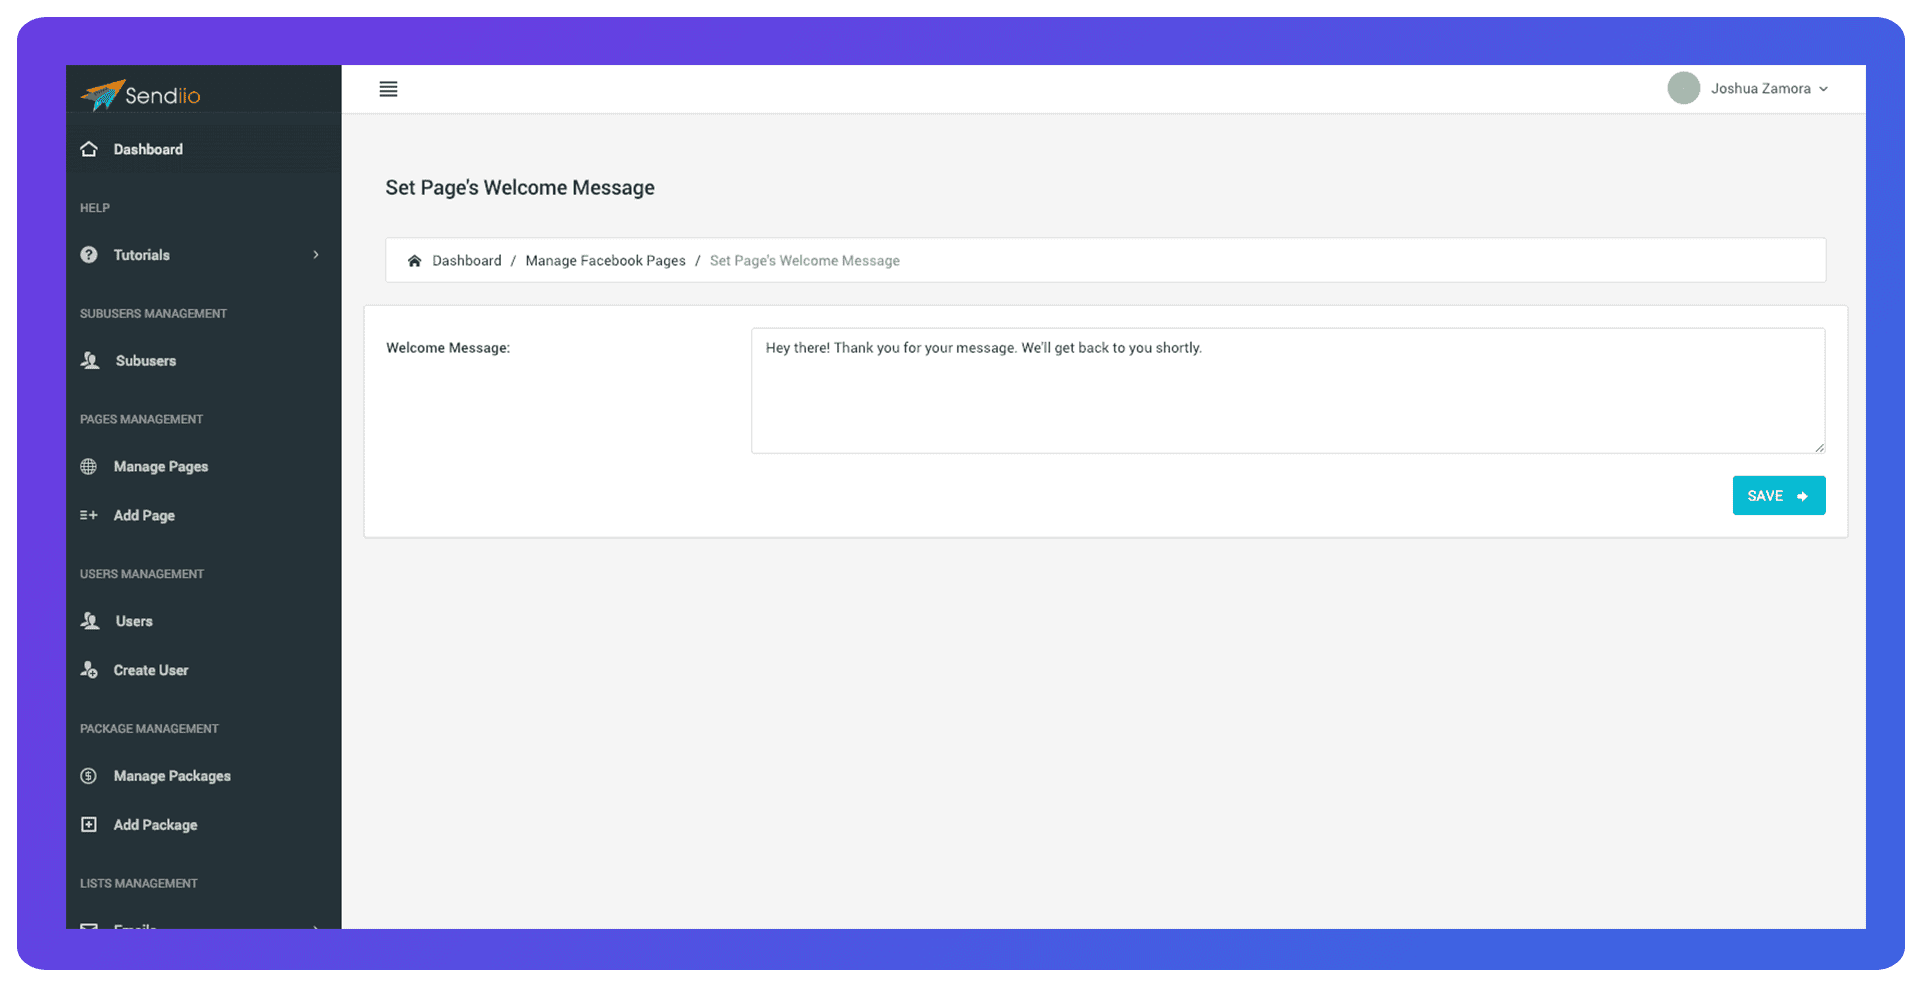Click the Sendiio logo
The height and width of the screenshot is (991, 1920).
click(x=141, y=95)
